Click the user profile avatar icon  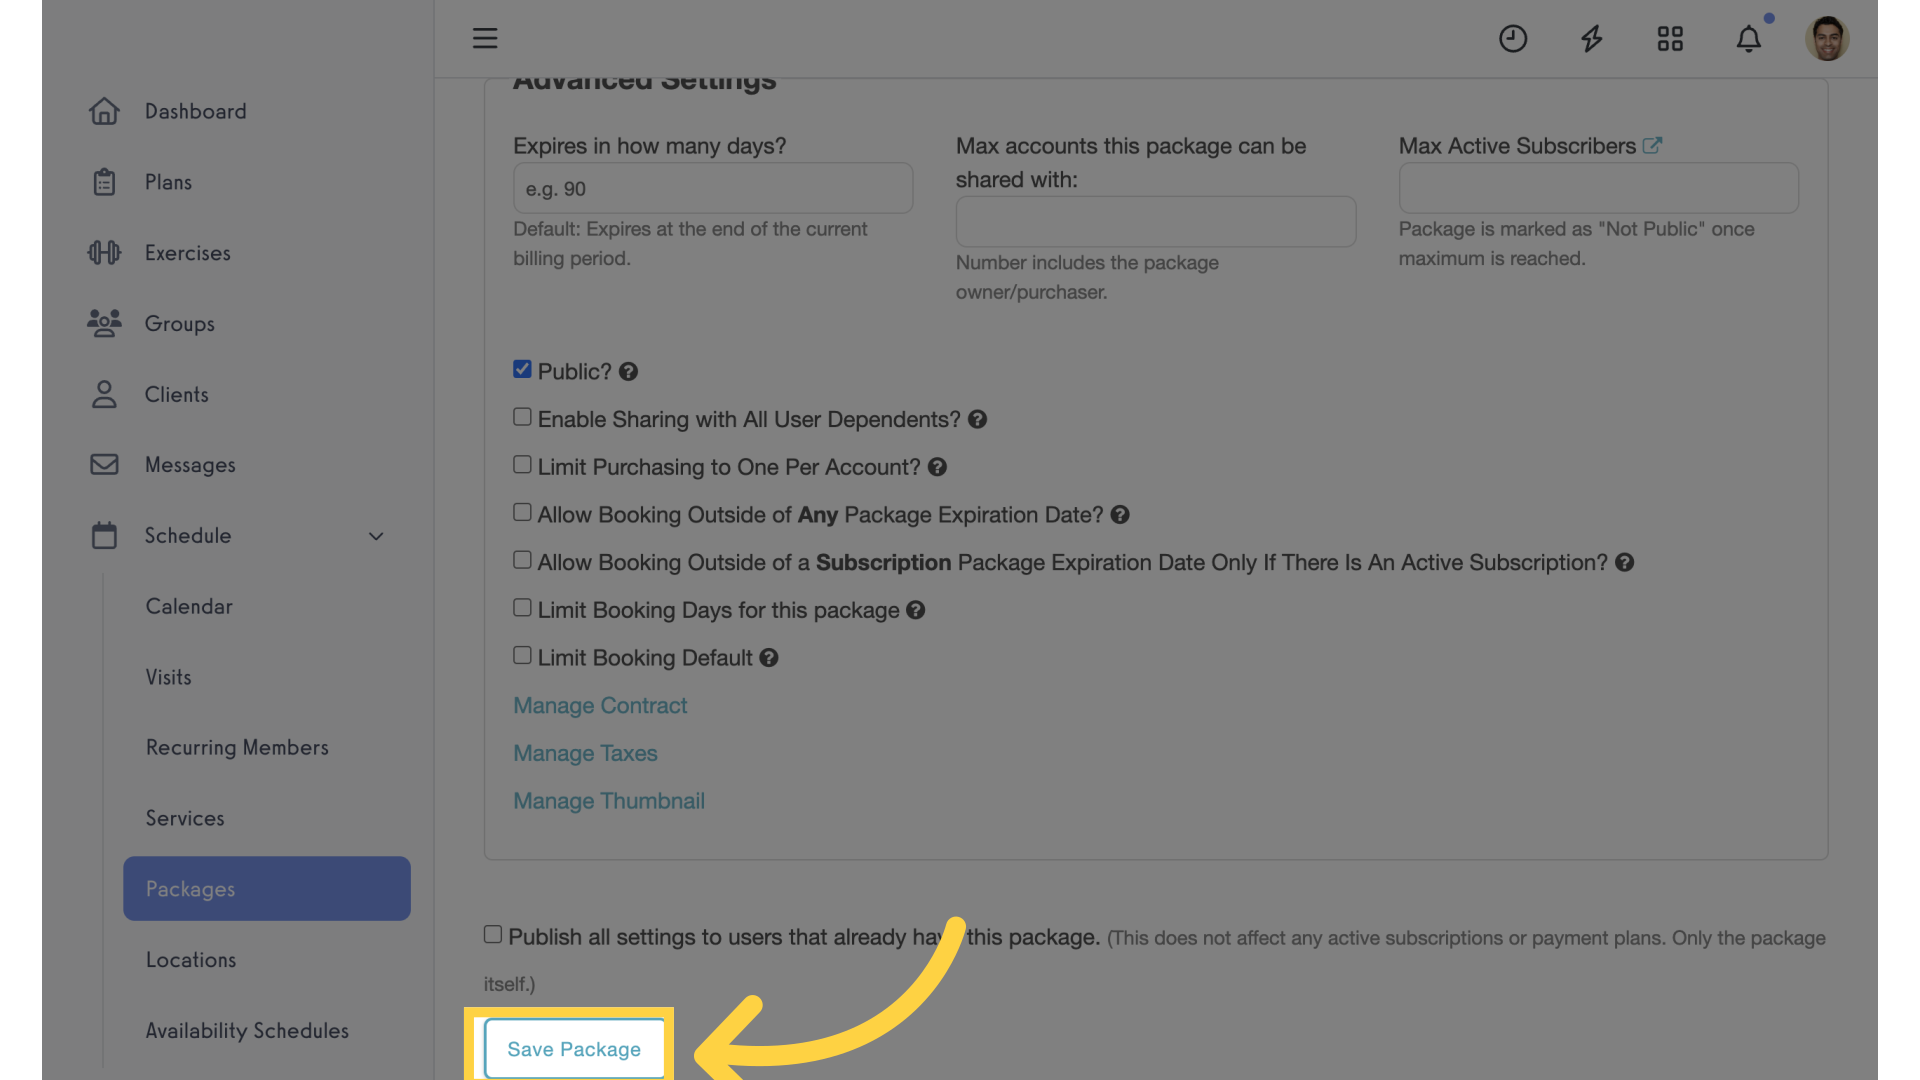click(1828, 38)
